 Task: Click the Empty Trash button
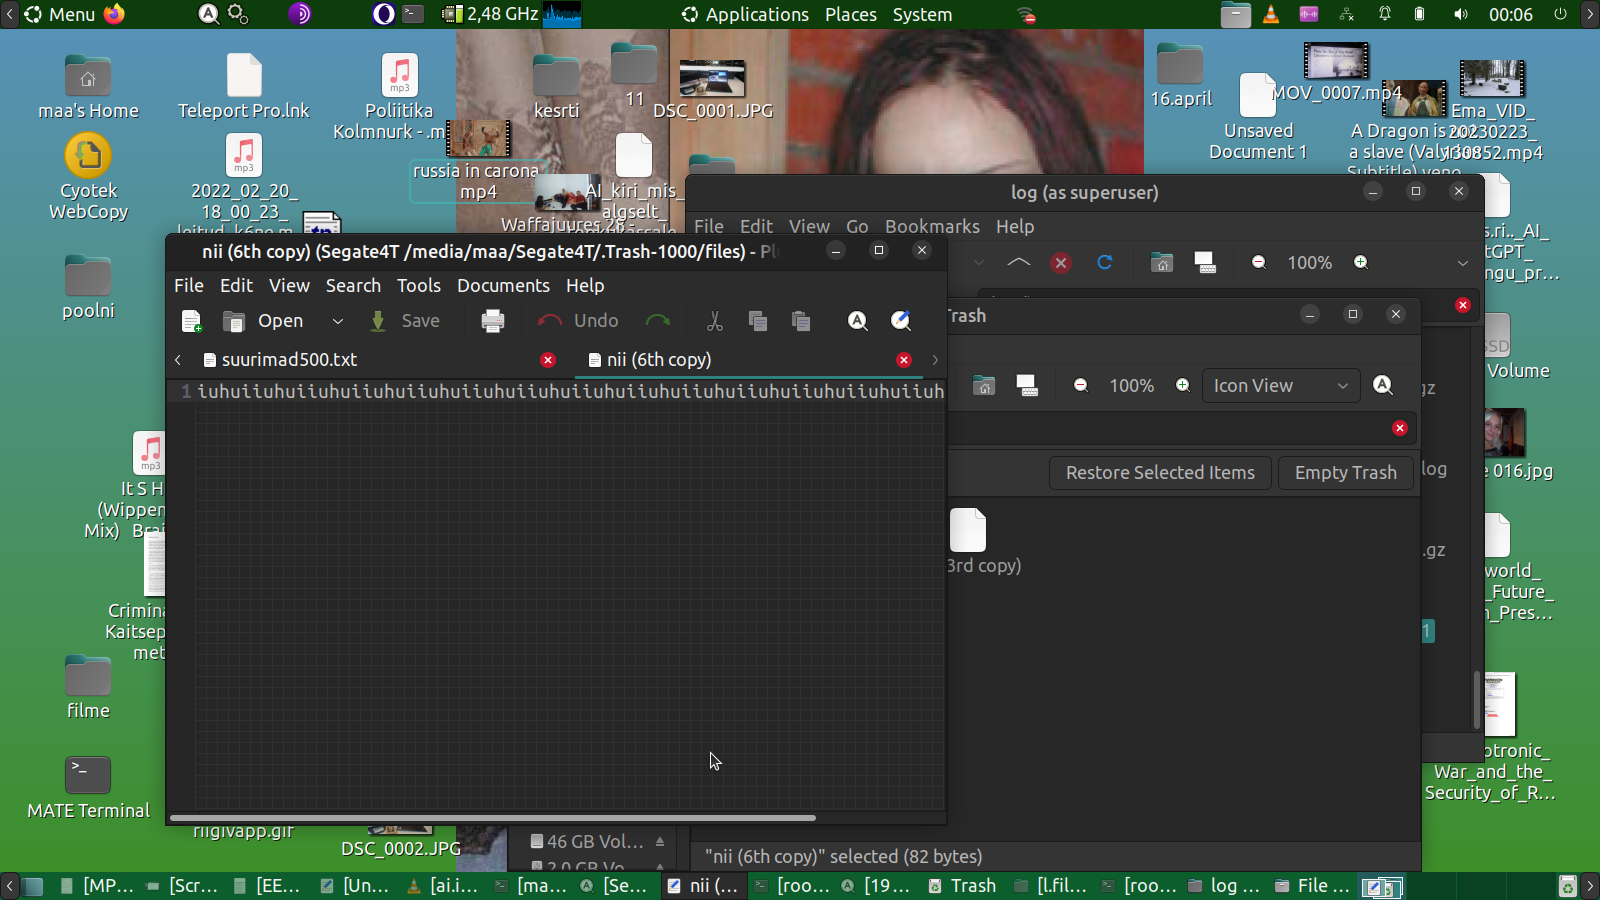(1345, 473)
